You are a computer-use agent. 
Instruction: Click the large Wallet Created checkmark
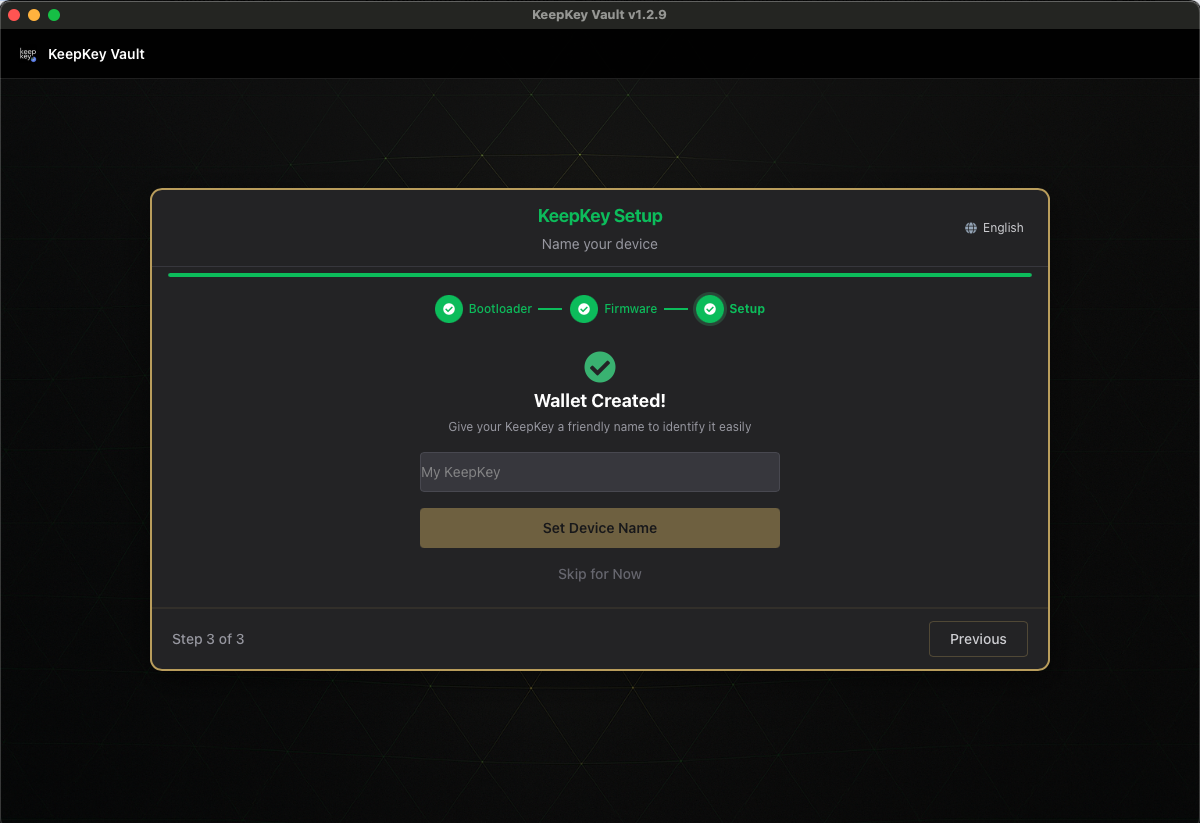(599, 367)
